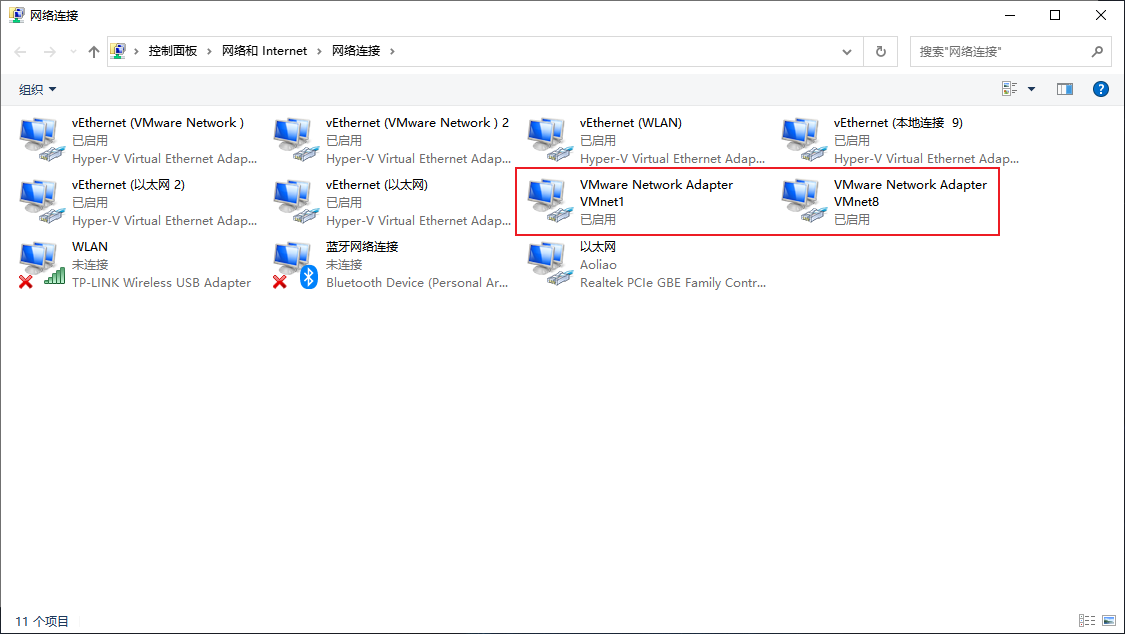
Task: Select the 以太网 Realtek adapter icon
Action: pyautogui.click(x=548, y=264)
